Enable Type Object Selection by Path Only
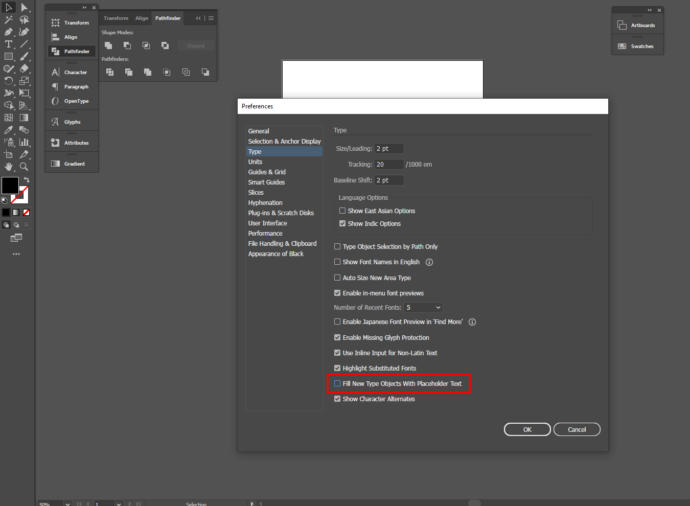The image size is (690, 506). (337, 246)
